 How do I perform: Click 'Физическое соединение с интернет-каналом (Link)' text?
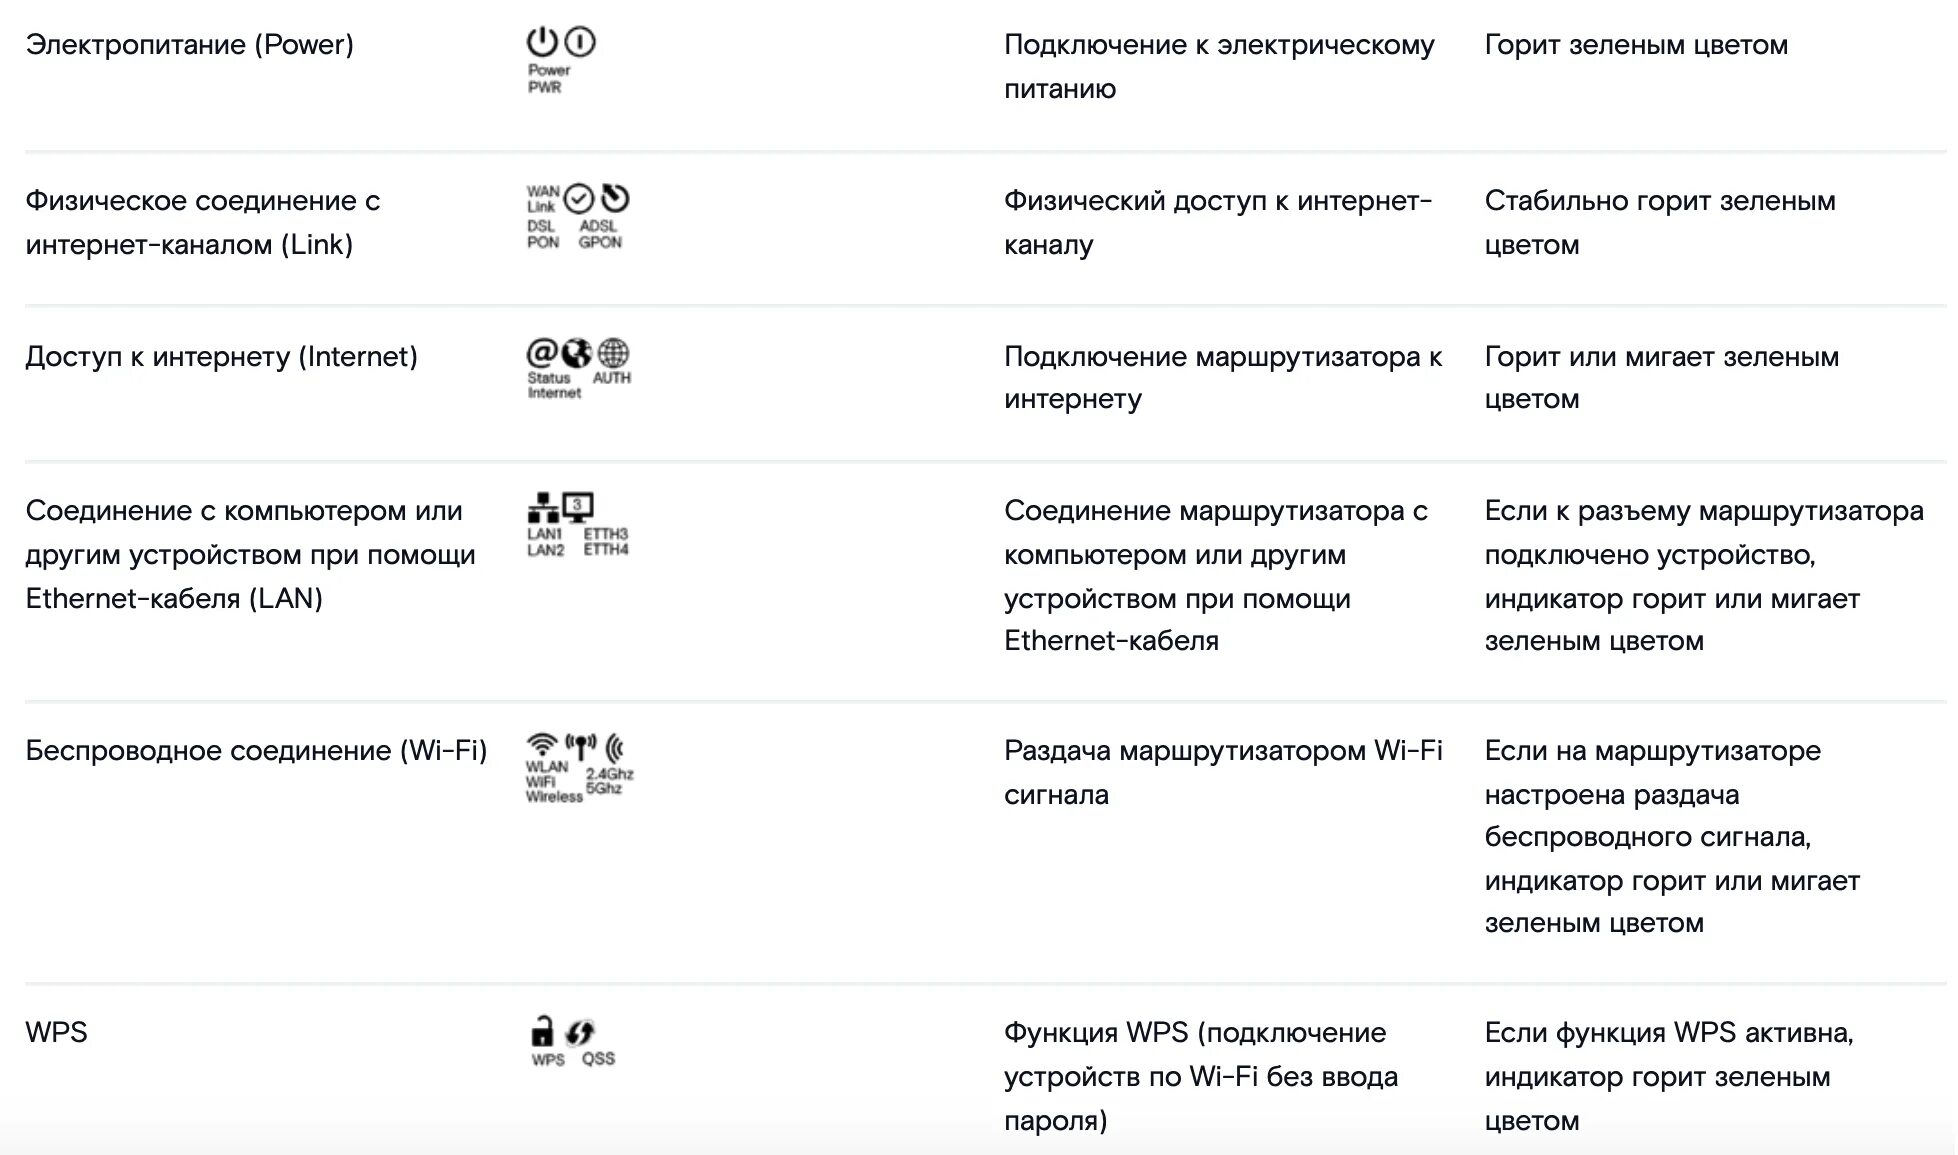coord(203,222)
